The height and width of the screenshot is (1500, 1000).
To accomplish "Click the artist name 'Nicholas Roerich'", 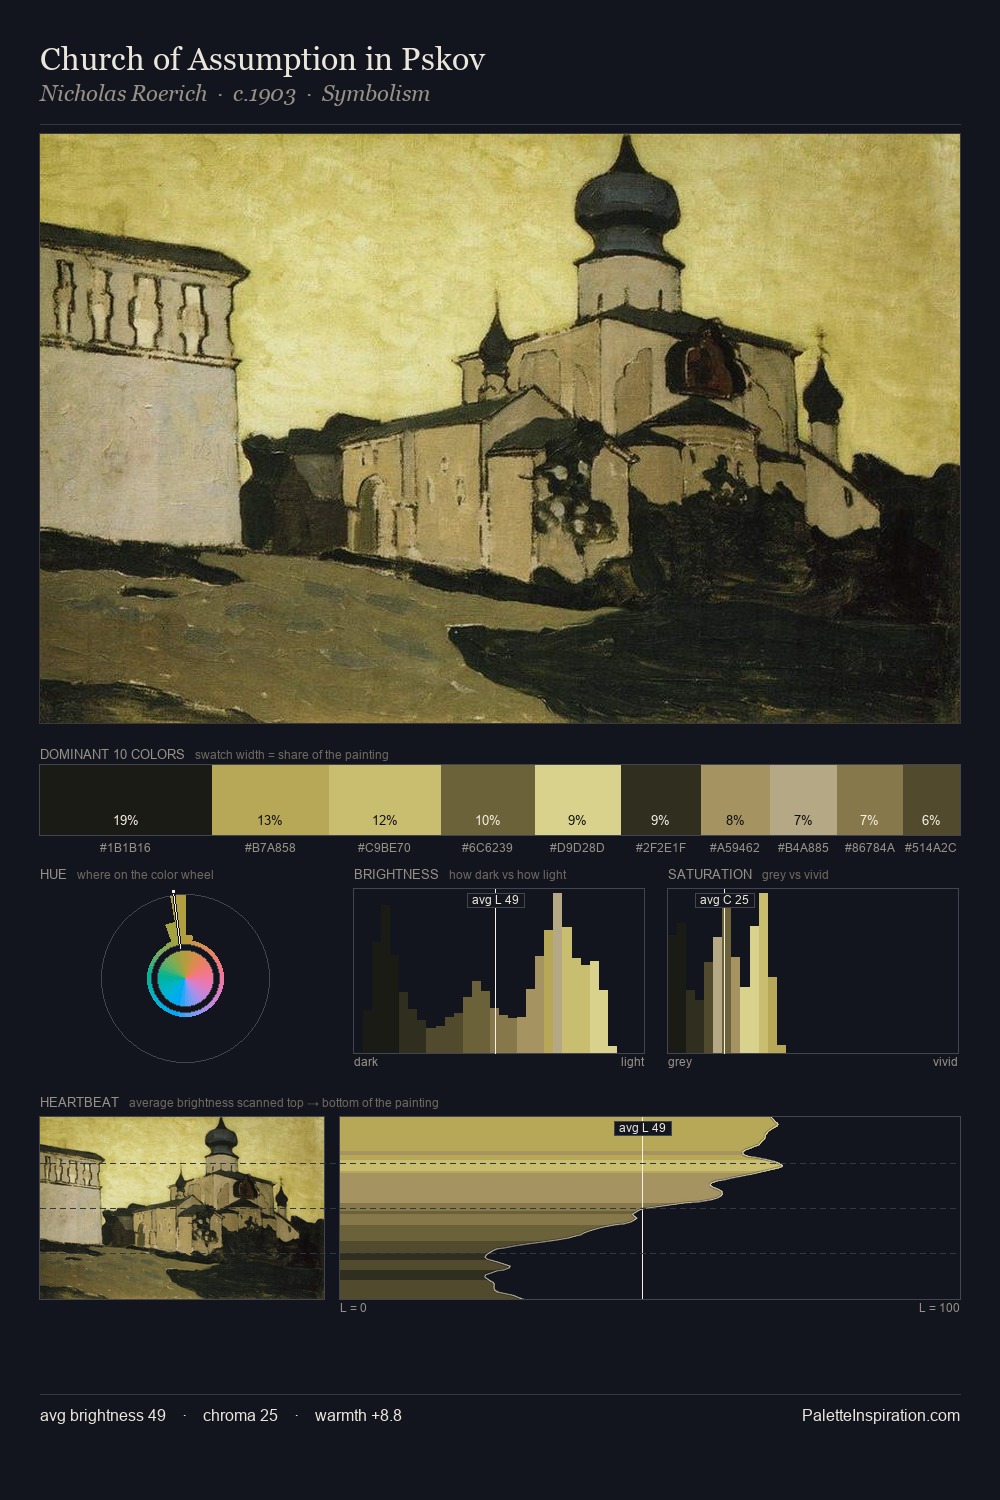I will point(123,94).
